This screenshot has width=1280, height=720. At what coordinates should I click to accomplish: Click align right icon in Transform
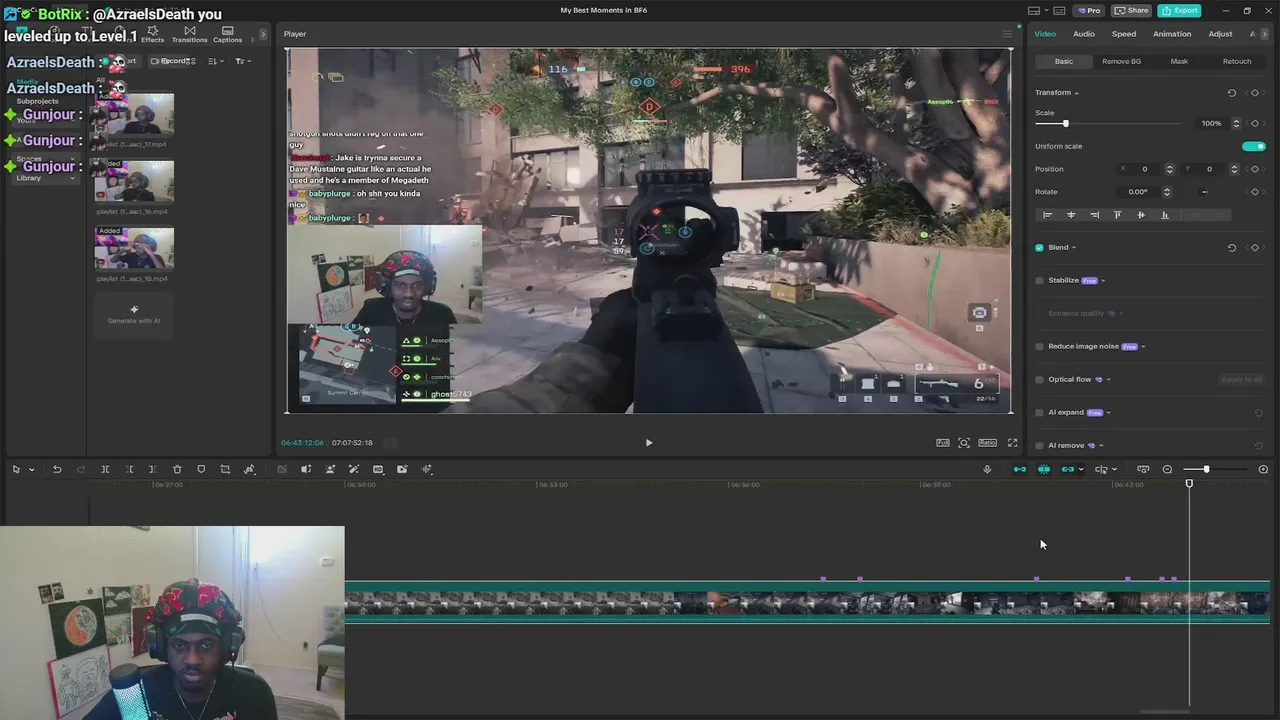tap(1094, 215)
